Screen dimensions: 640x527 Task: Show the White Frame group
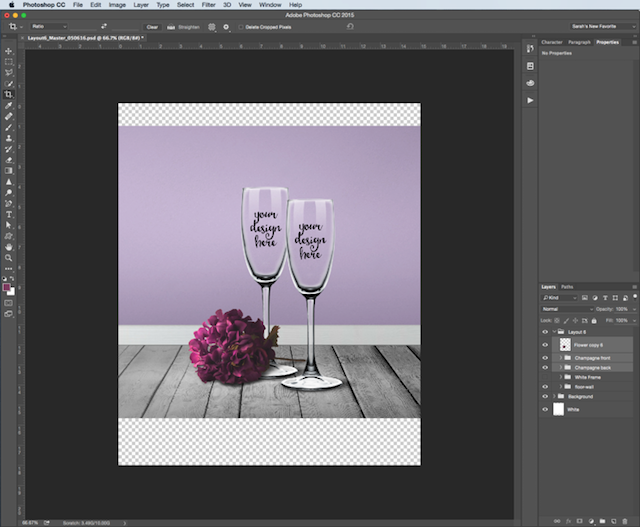click(545, 377)
